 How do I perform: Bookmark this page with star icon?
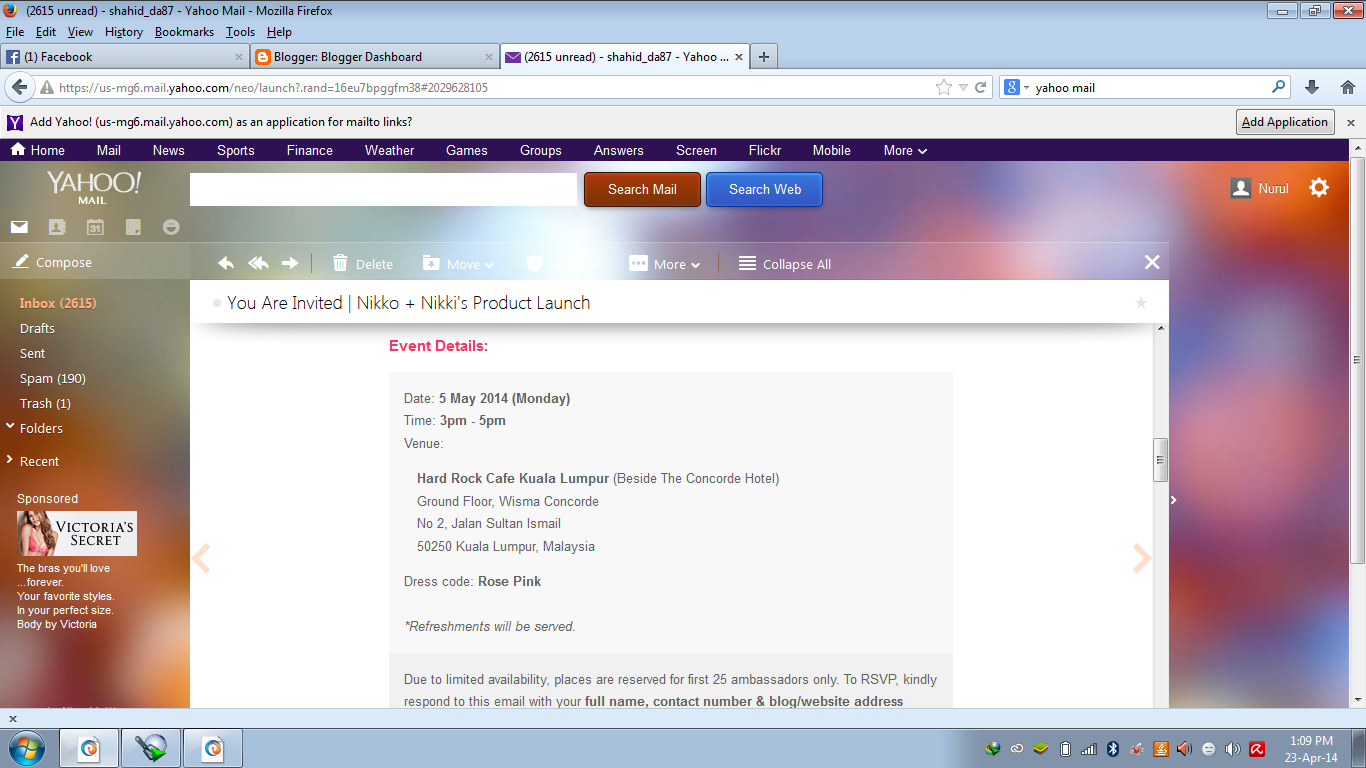pyautogui.click(x=943, y=87)
